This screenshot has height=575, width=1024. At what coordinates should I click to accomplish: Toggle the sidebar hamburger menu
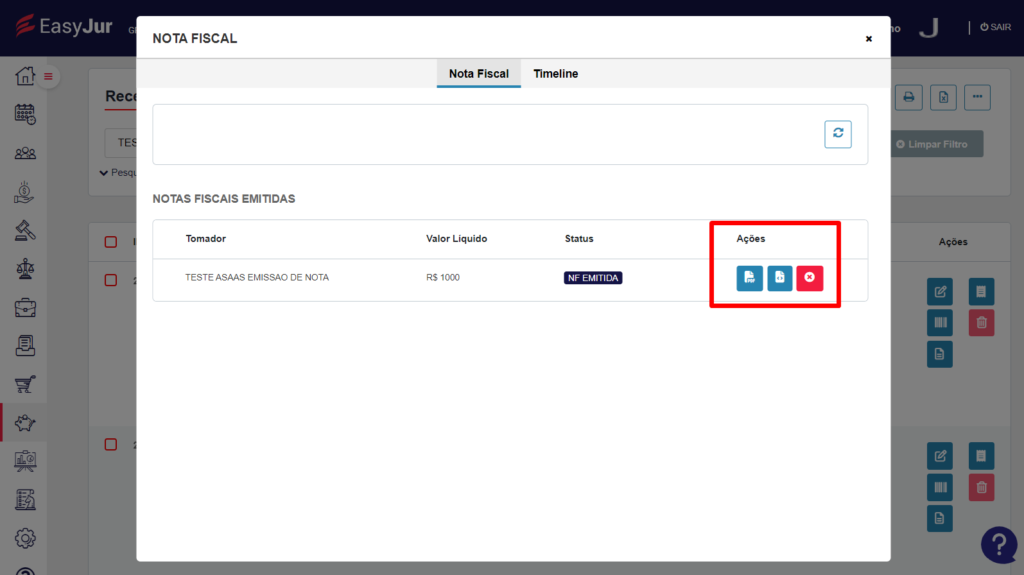[x=48, y=76]
